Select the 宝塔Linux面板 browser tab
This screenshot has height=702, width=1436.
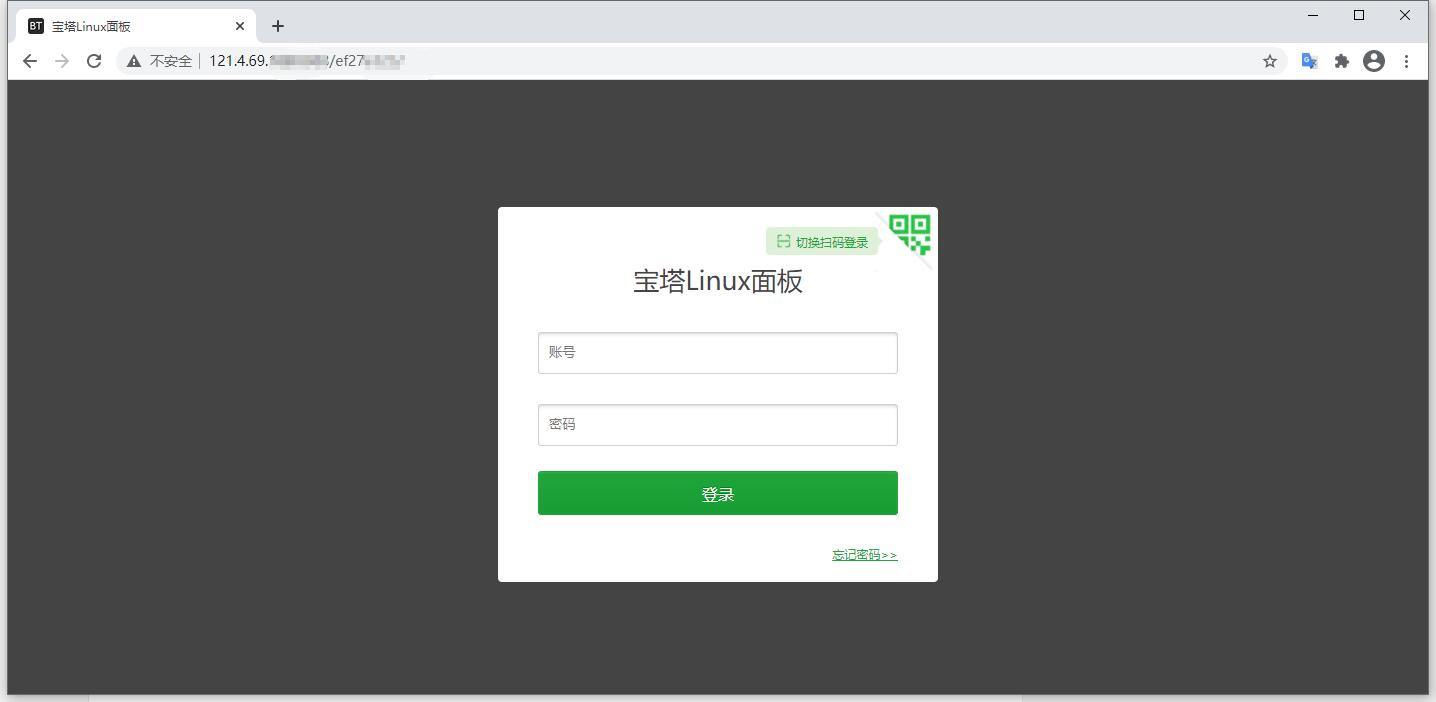pyautogui.click(x=136, y=26)
